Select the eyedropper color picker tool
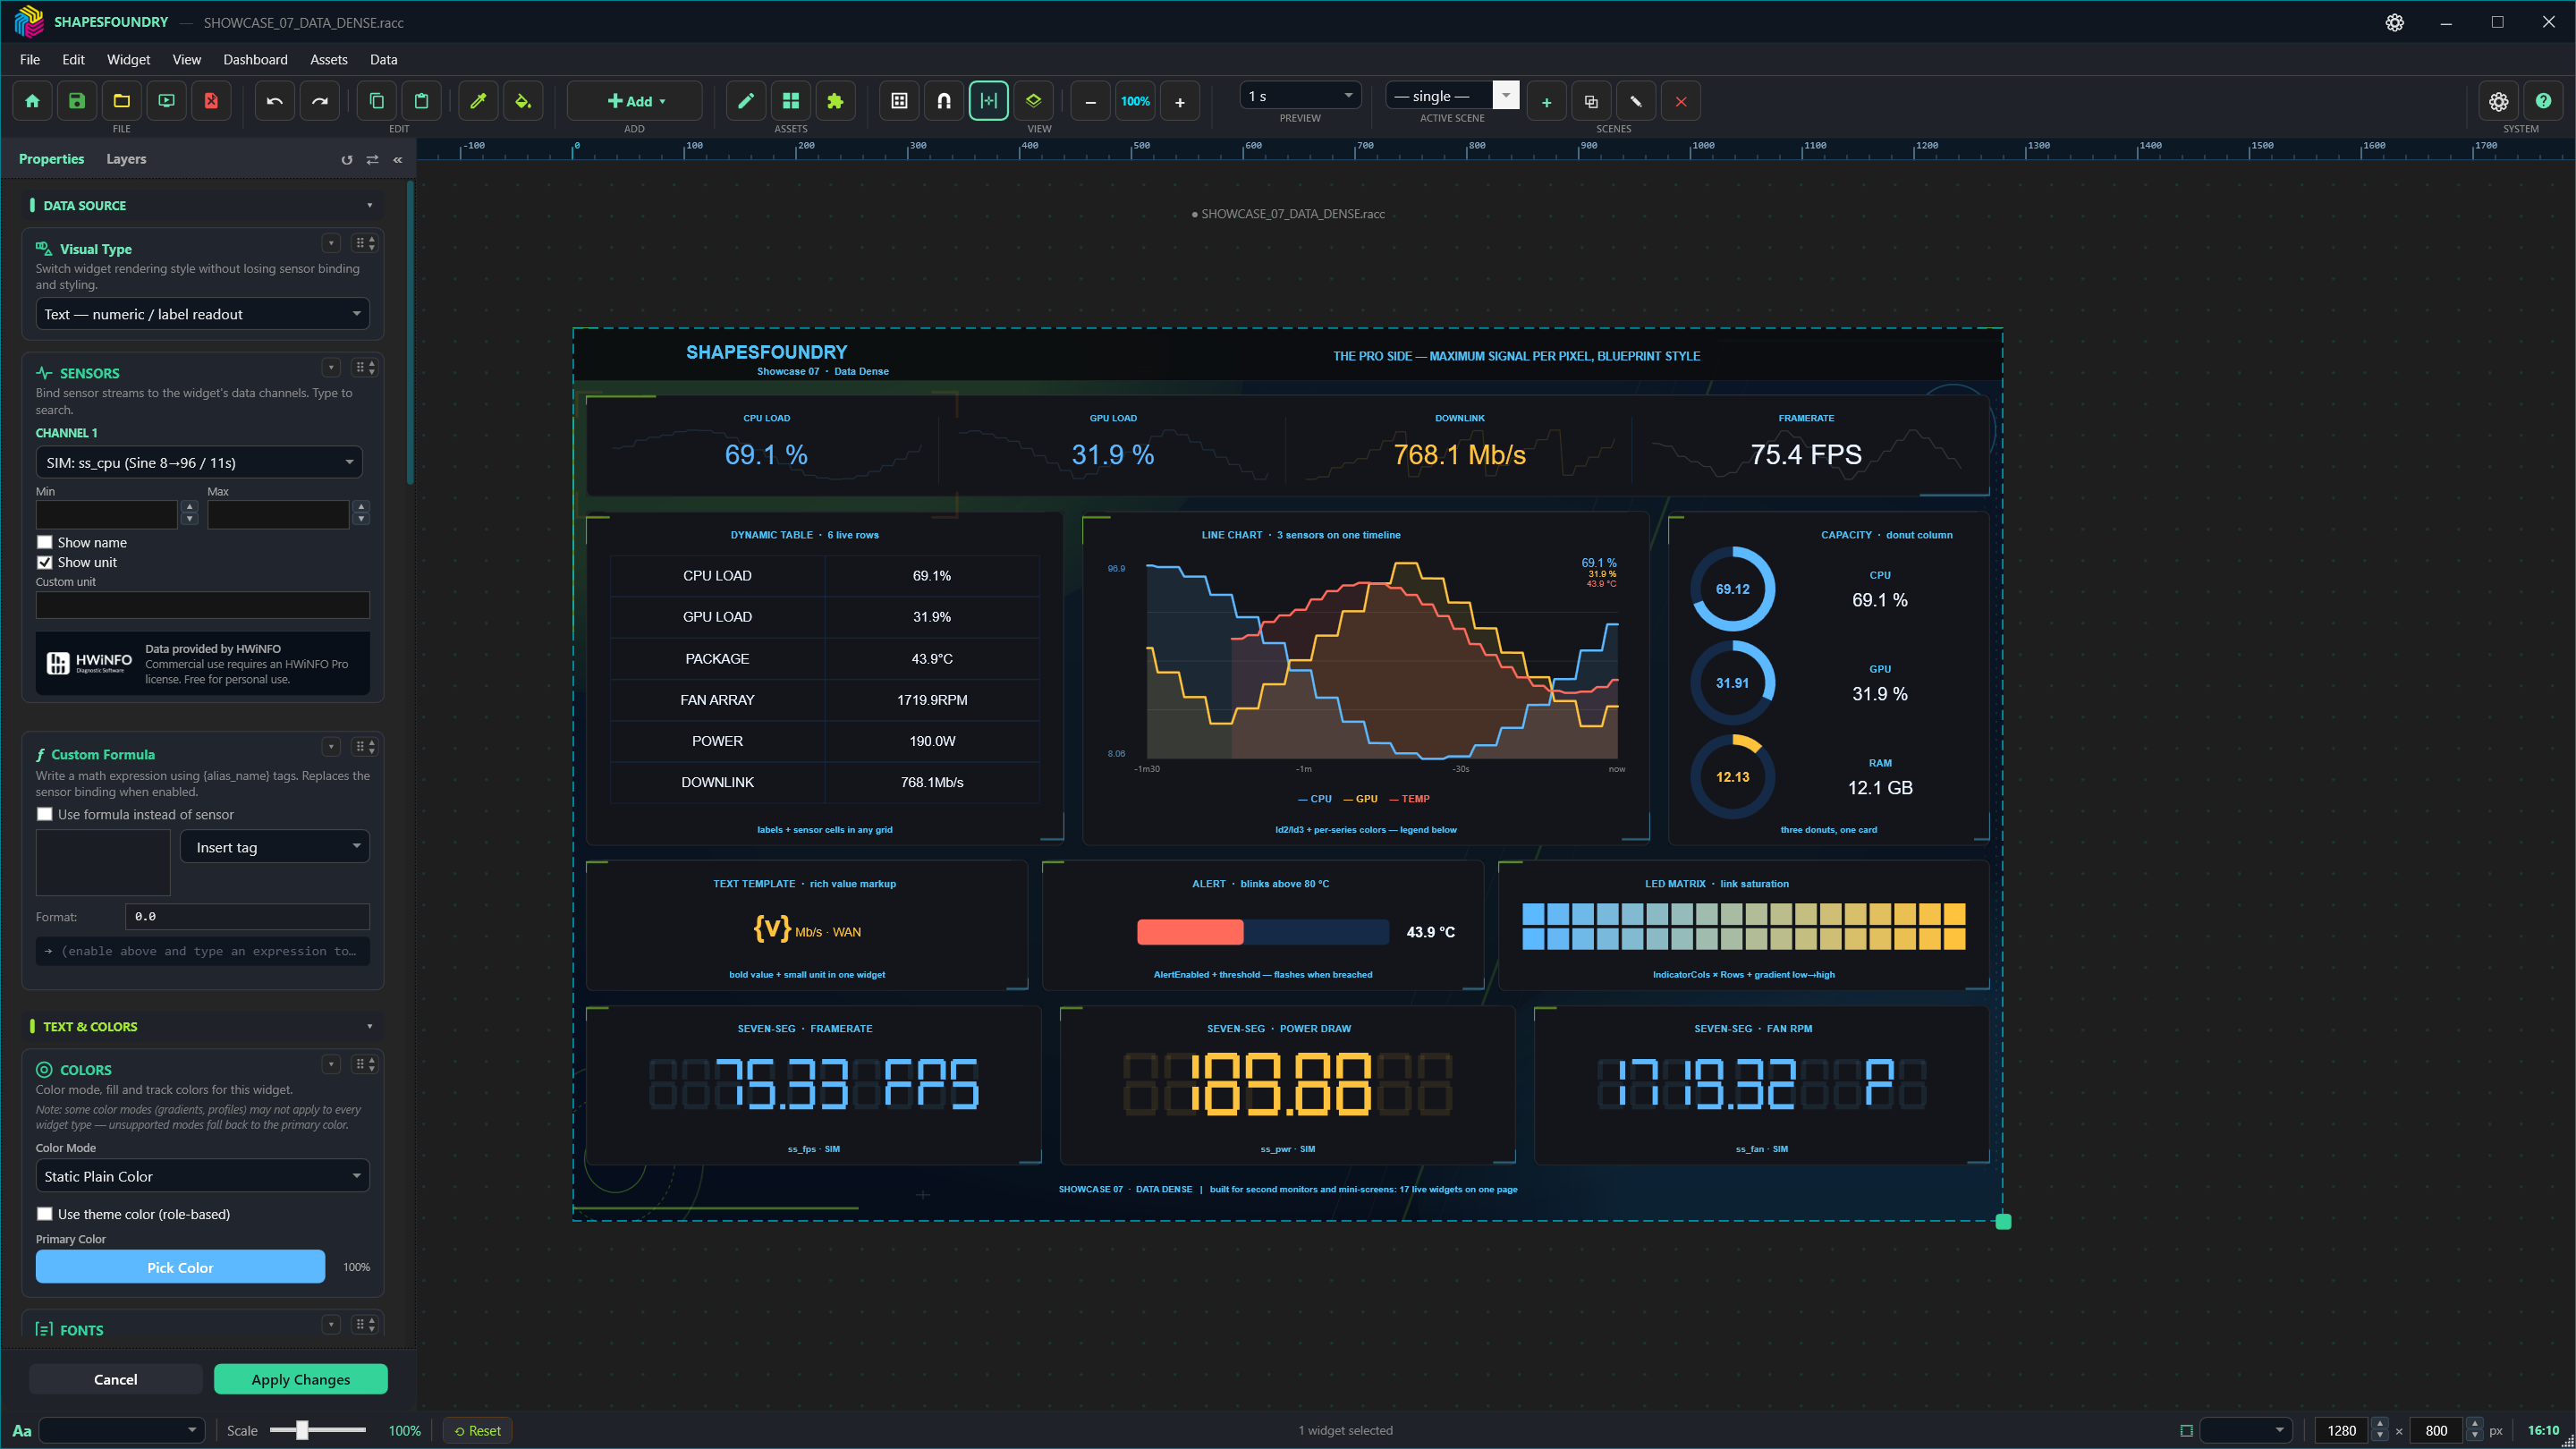 click(478, 101)
